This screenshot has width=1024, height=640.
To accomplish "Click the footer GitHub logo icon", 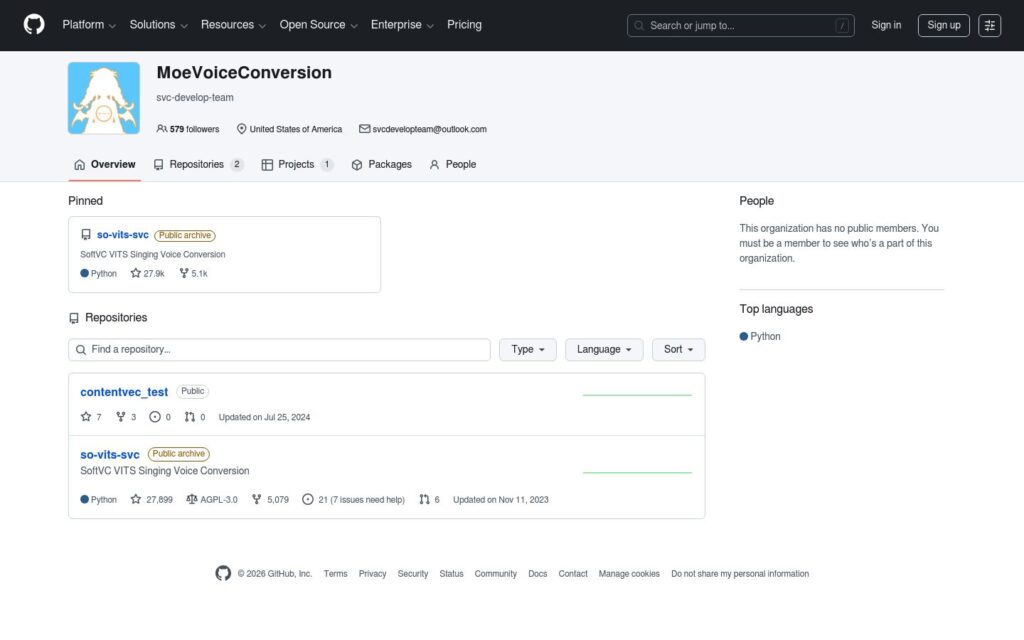I will pos(223,573).
